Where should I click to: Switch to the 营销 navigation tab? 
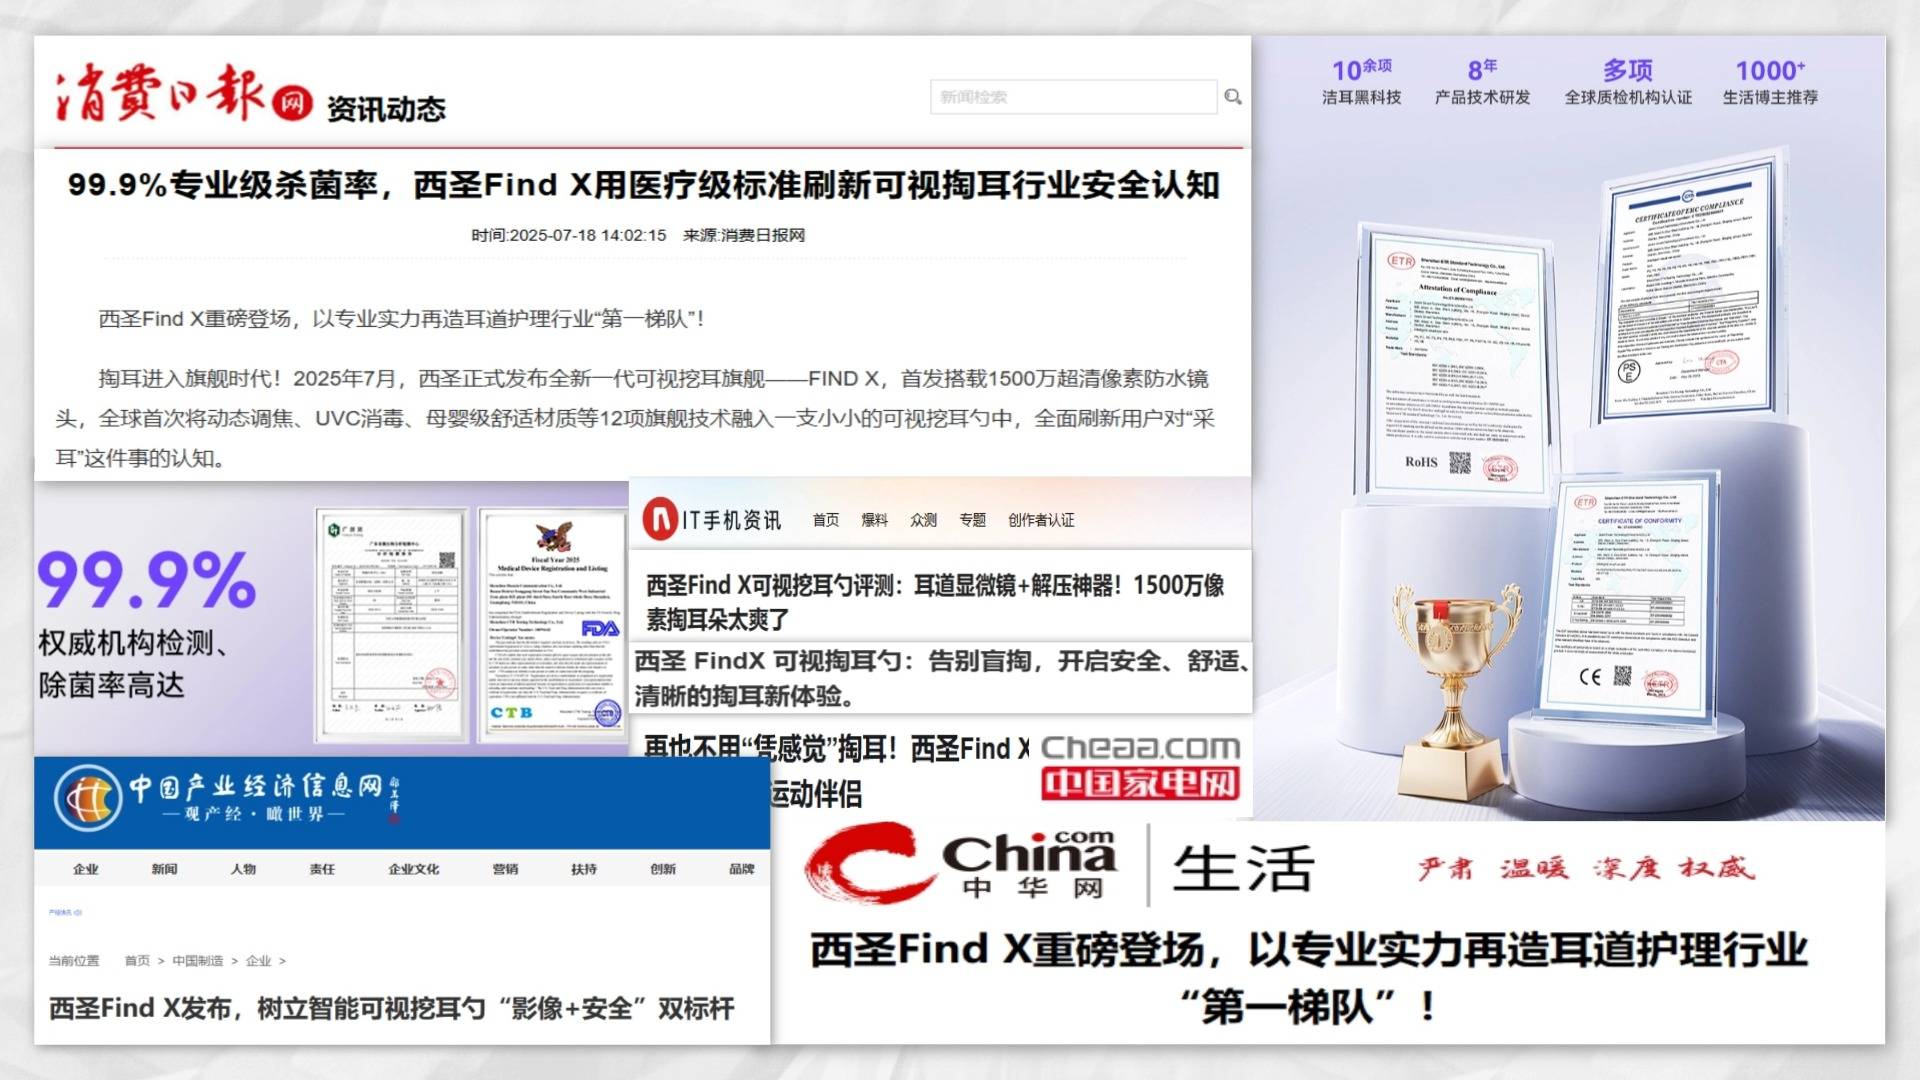coord(505,869)
